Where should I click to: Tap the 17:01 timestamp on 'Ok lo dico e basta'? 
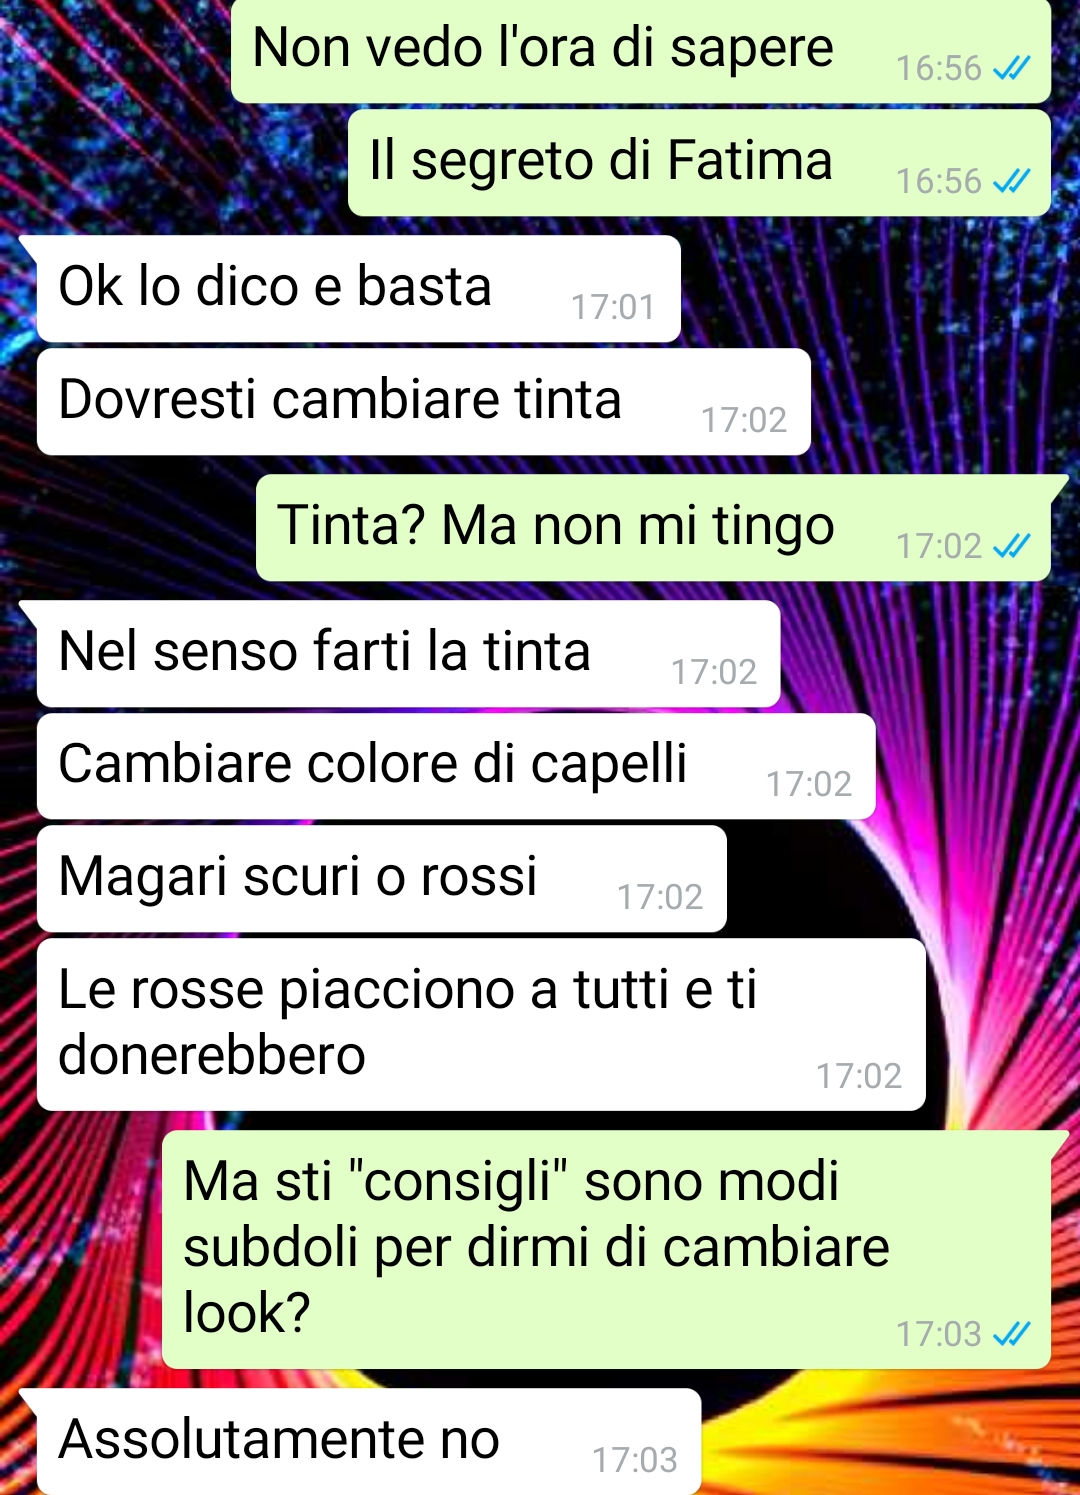[x=613, y=308]
